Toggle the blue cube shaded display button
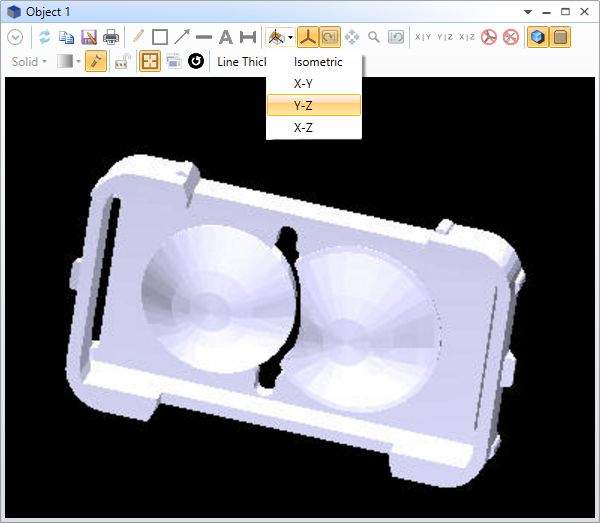The image size is (600, 523). coord(538,37)
